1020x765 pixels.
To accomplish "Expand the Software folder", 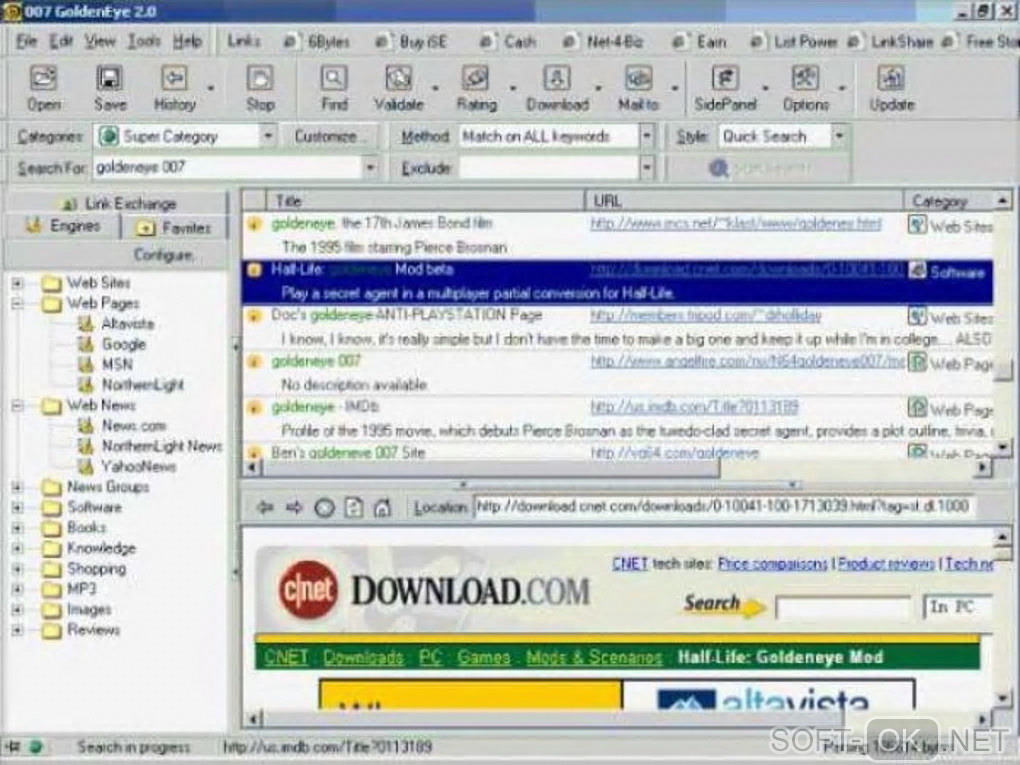I will 18,507.
